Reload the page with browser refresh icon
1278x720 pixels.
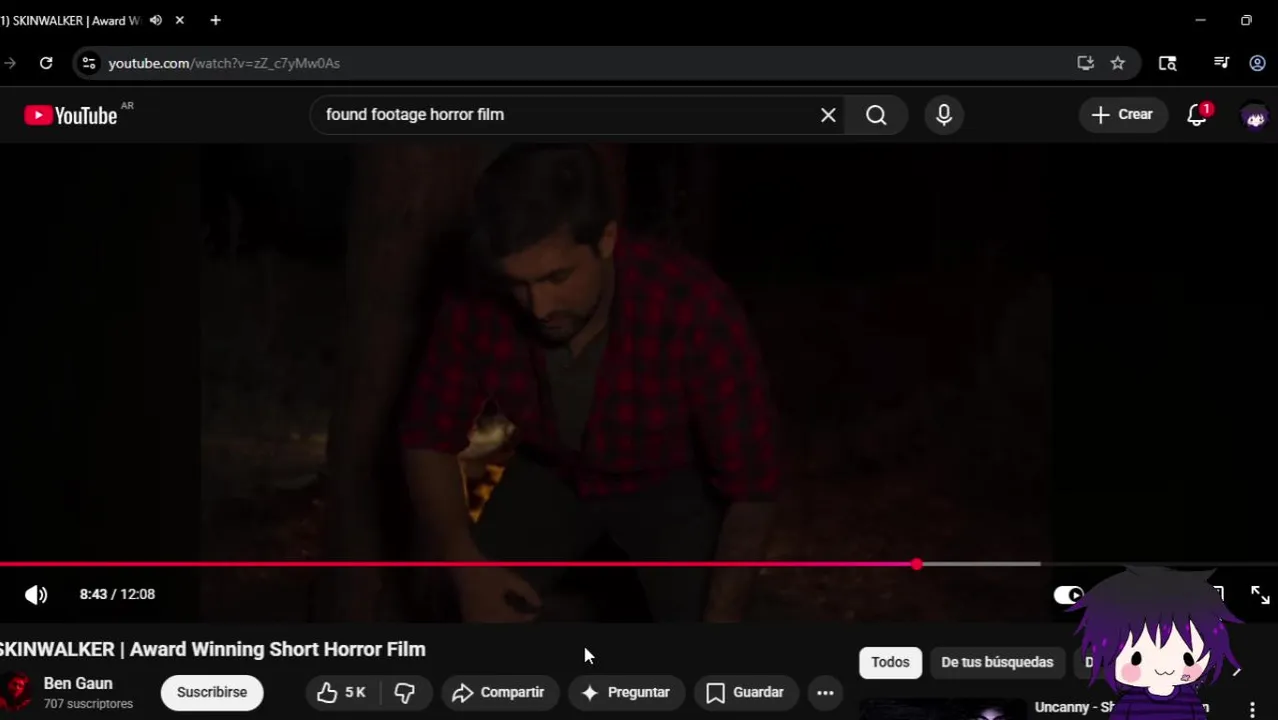pyautogui.click(x=46, y=63)
